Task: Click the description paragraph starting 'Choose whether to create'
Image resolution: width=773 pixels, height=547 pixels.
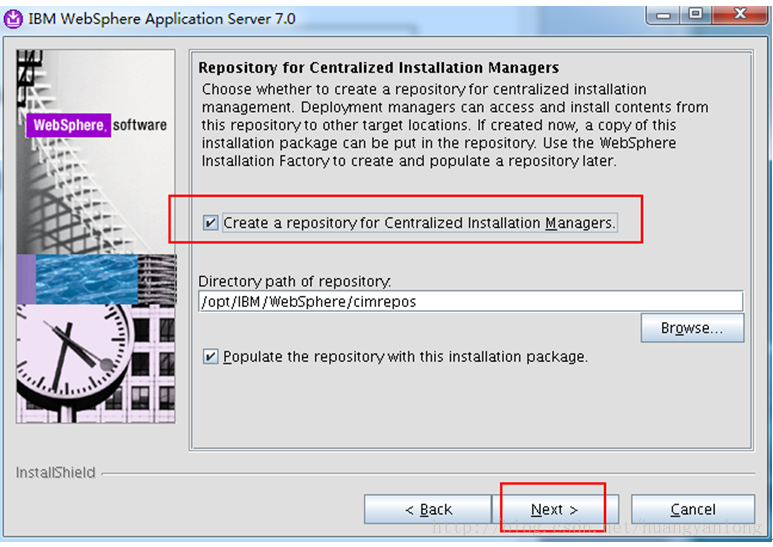Action: [455, 125]
